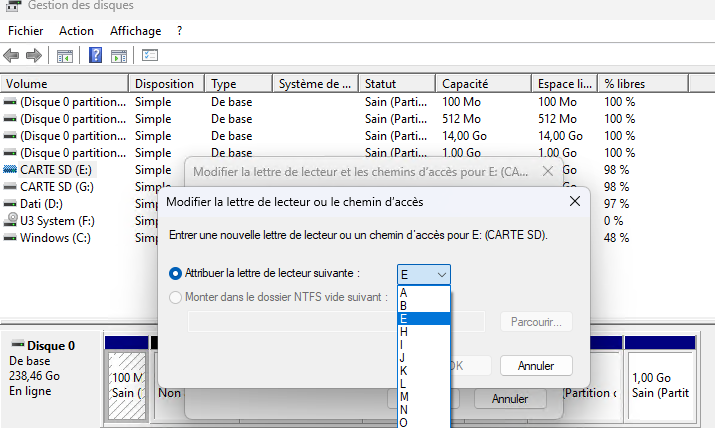Sort by the Type column header
The width and height of the screenshot is (715, 428).
click(x=238, y=84)
